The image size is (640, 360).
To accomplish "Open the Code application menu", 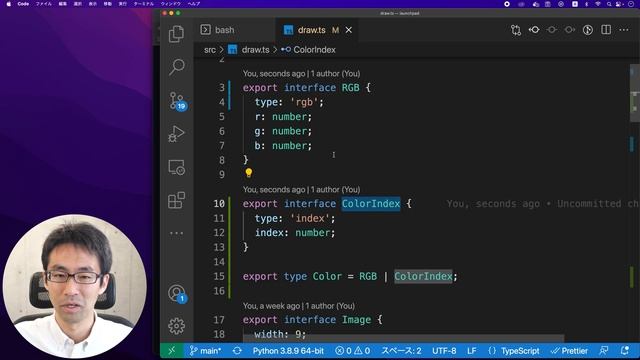I will [x=23, y=4].
